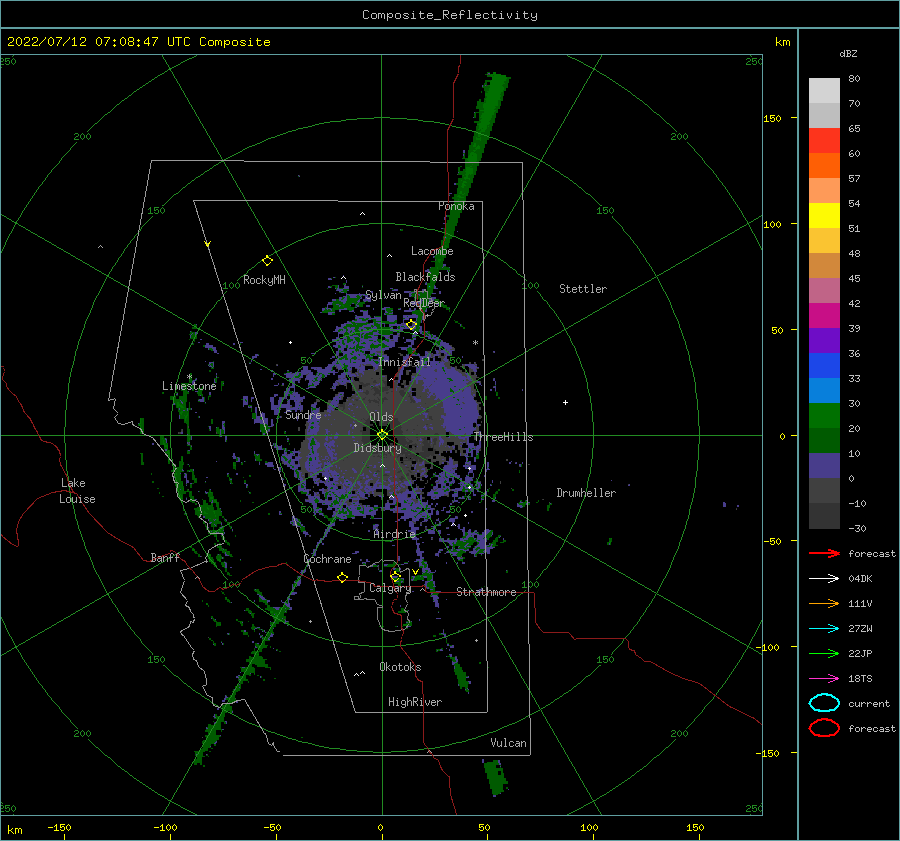Click the red forecast arrow legend icon
The image size is (900, 841).
click(x=824, y=553)
